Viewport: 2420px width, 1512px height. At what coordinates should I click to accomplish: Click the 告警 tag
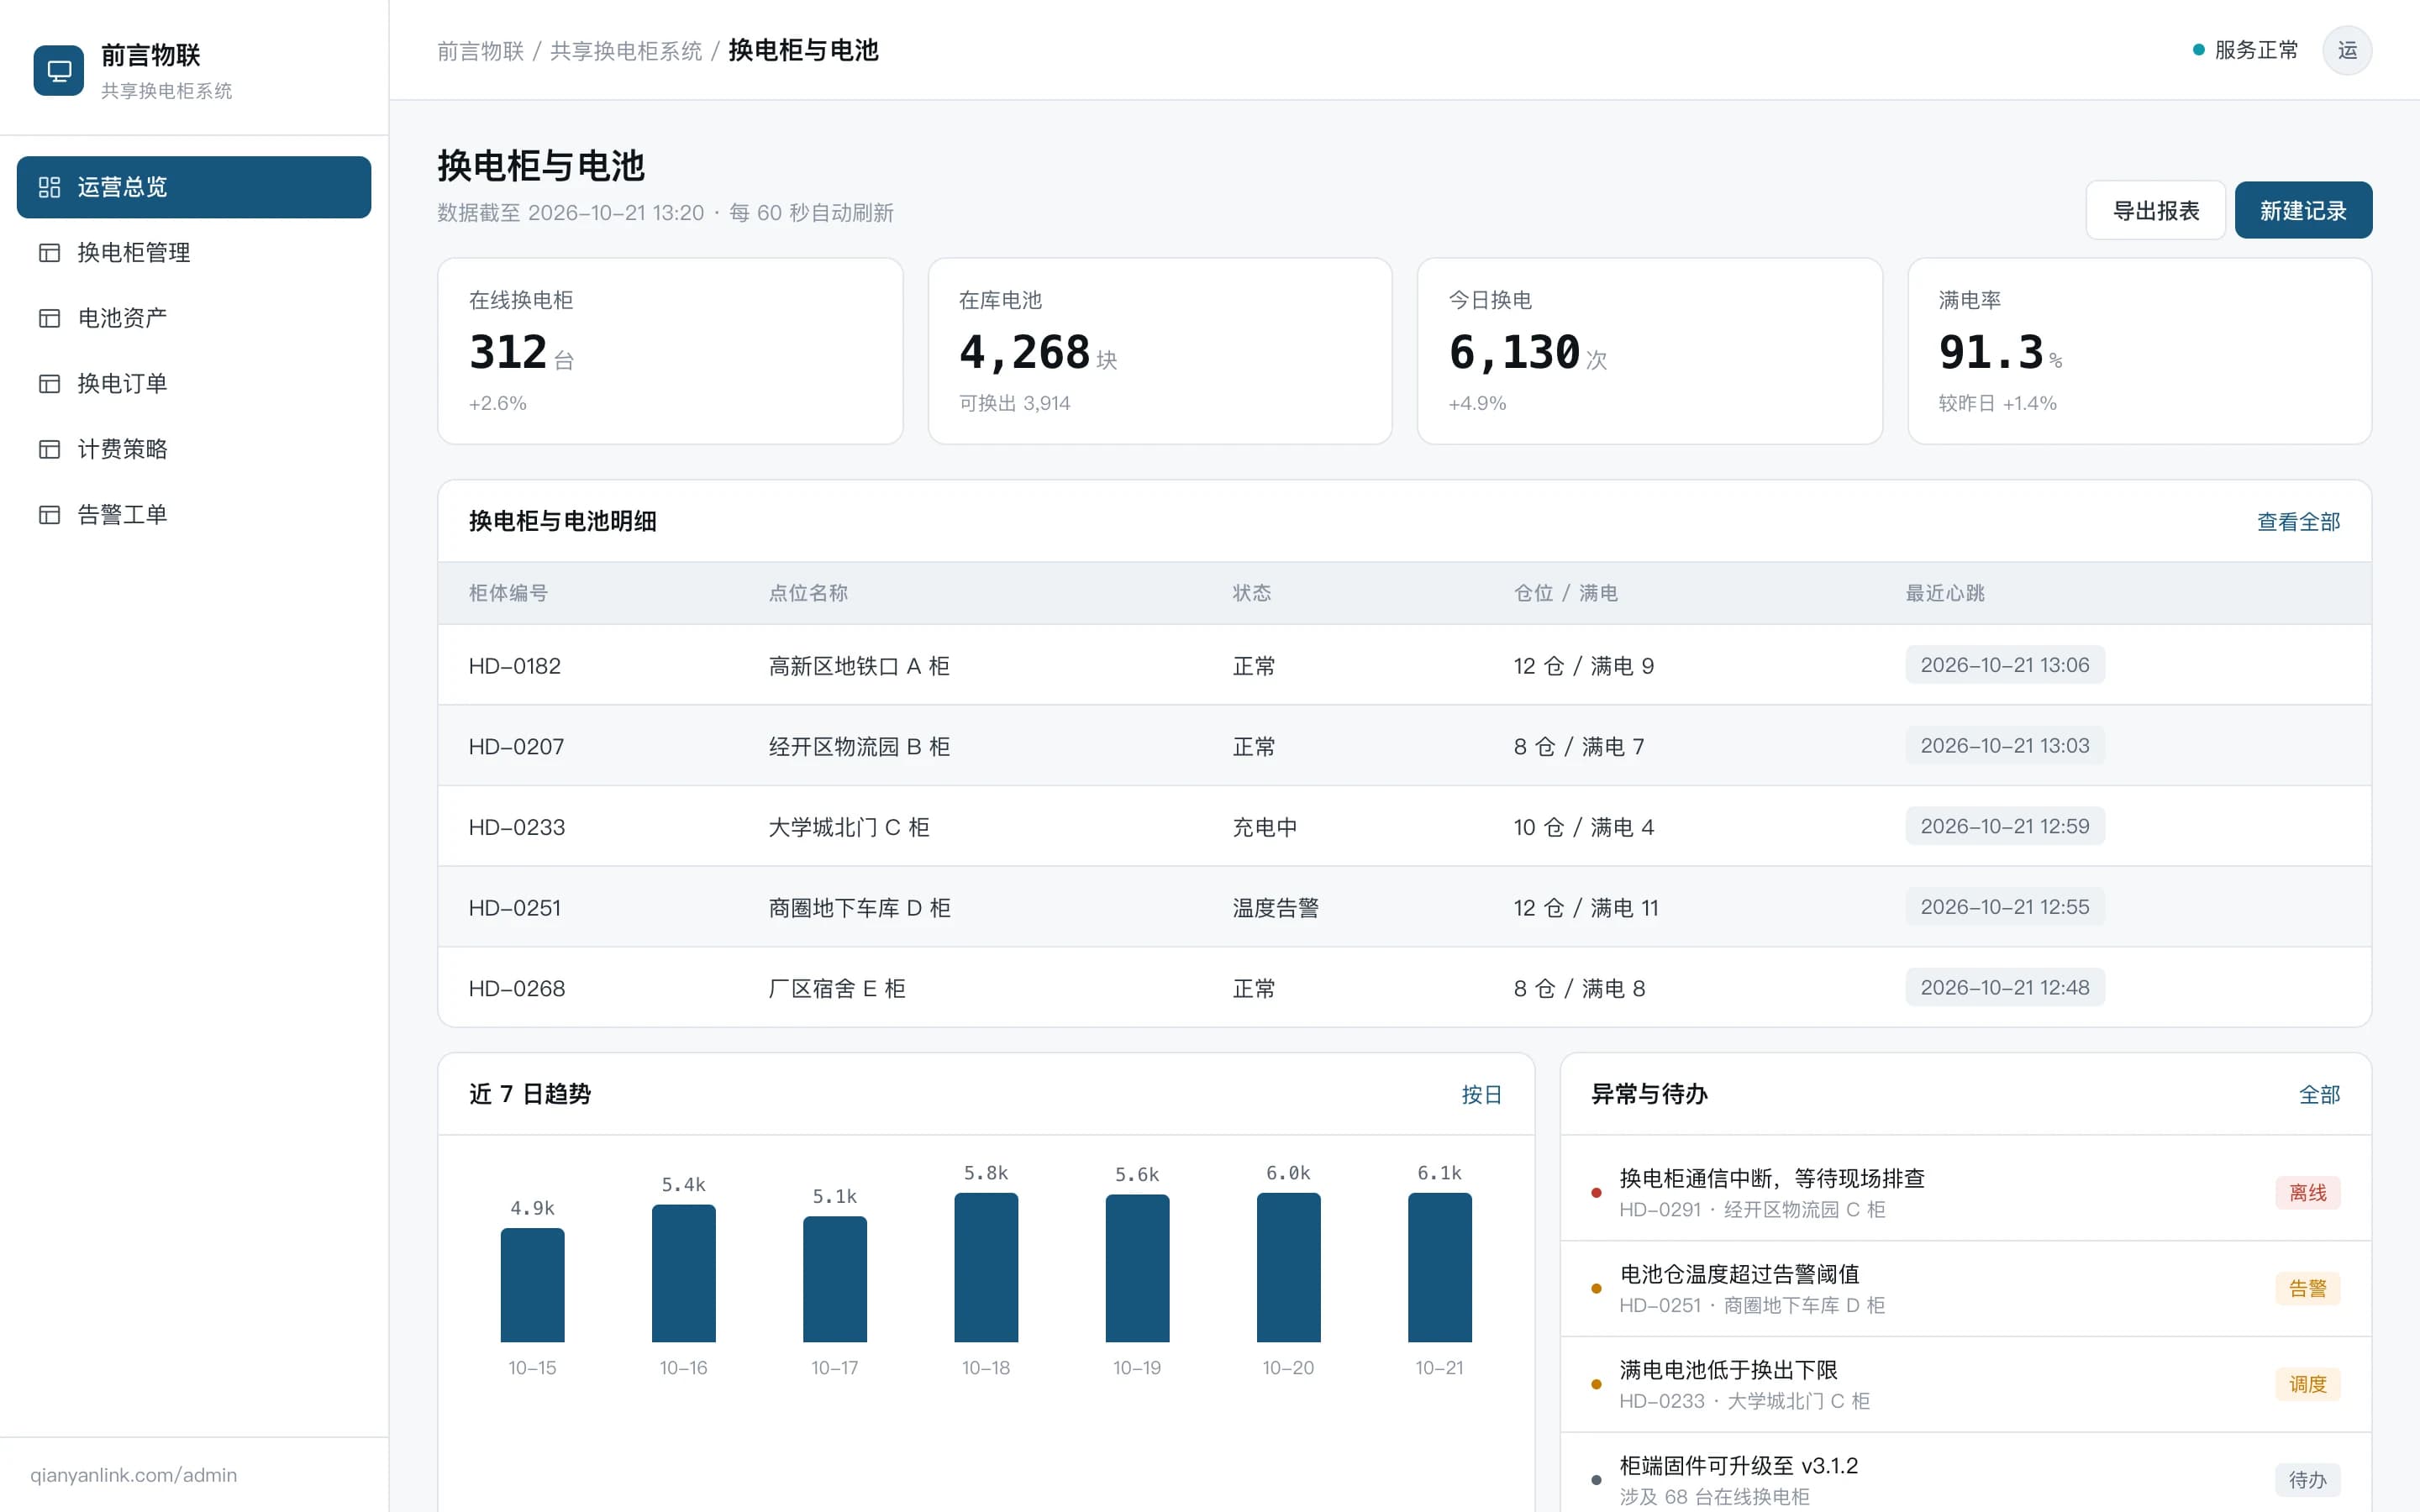point(2307,1289)
